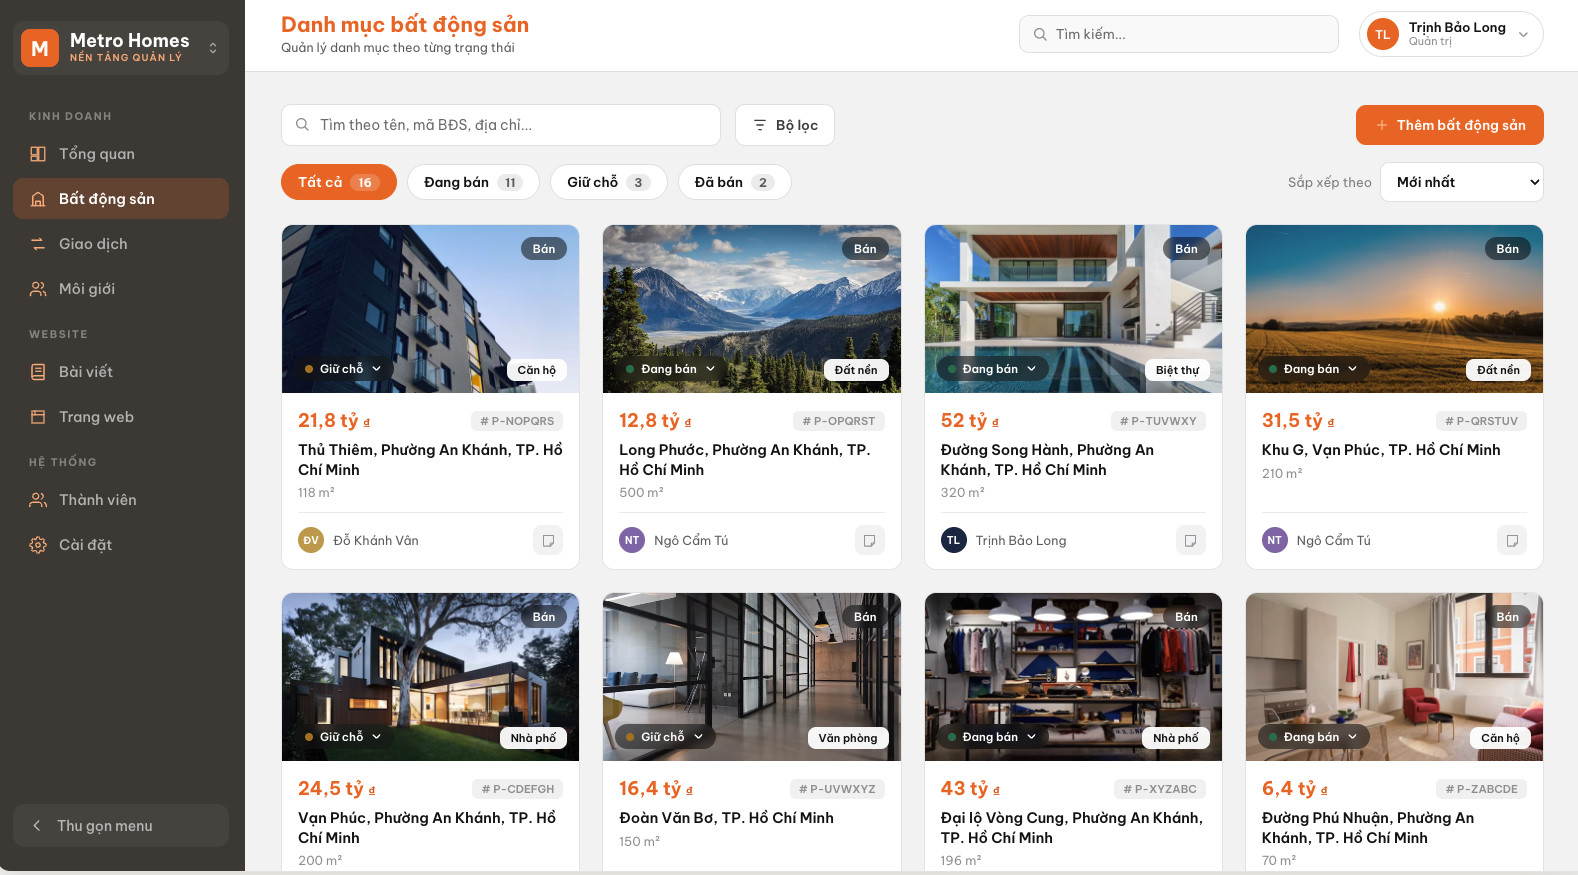Screen dimensions: 1578x875
Task: Open the Môi giới page
Action: [121, 289]
